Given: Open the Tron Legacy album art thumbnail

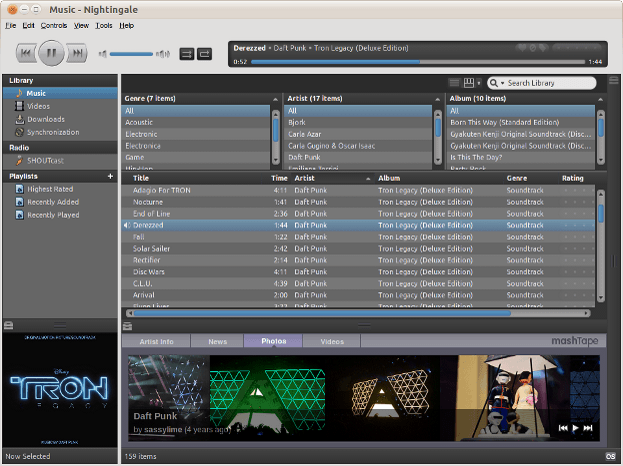Looking at the screenshot, I should tap(60, 390).
